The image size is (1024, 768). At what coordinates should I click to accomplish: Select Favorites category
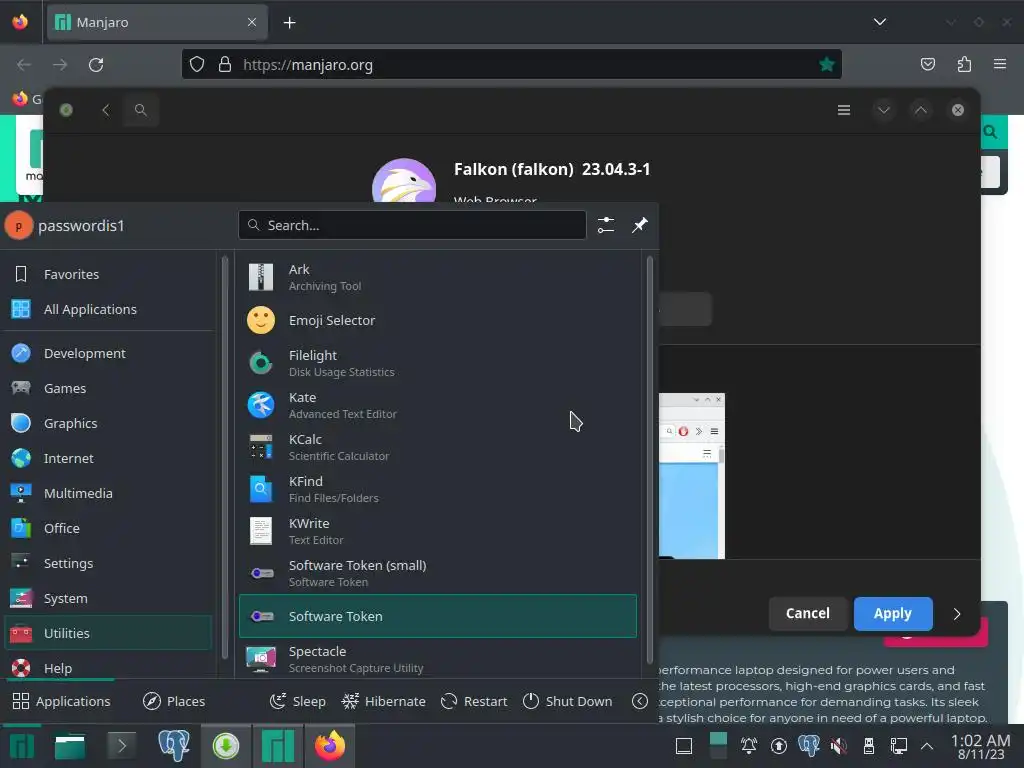point(108,274)
